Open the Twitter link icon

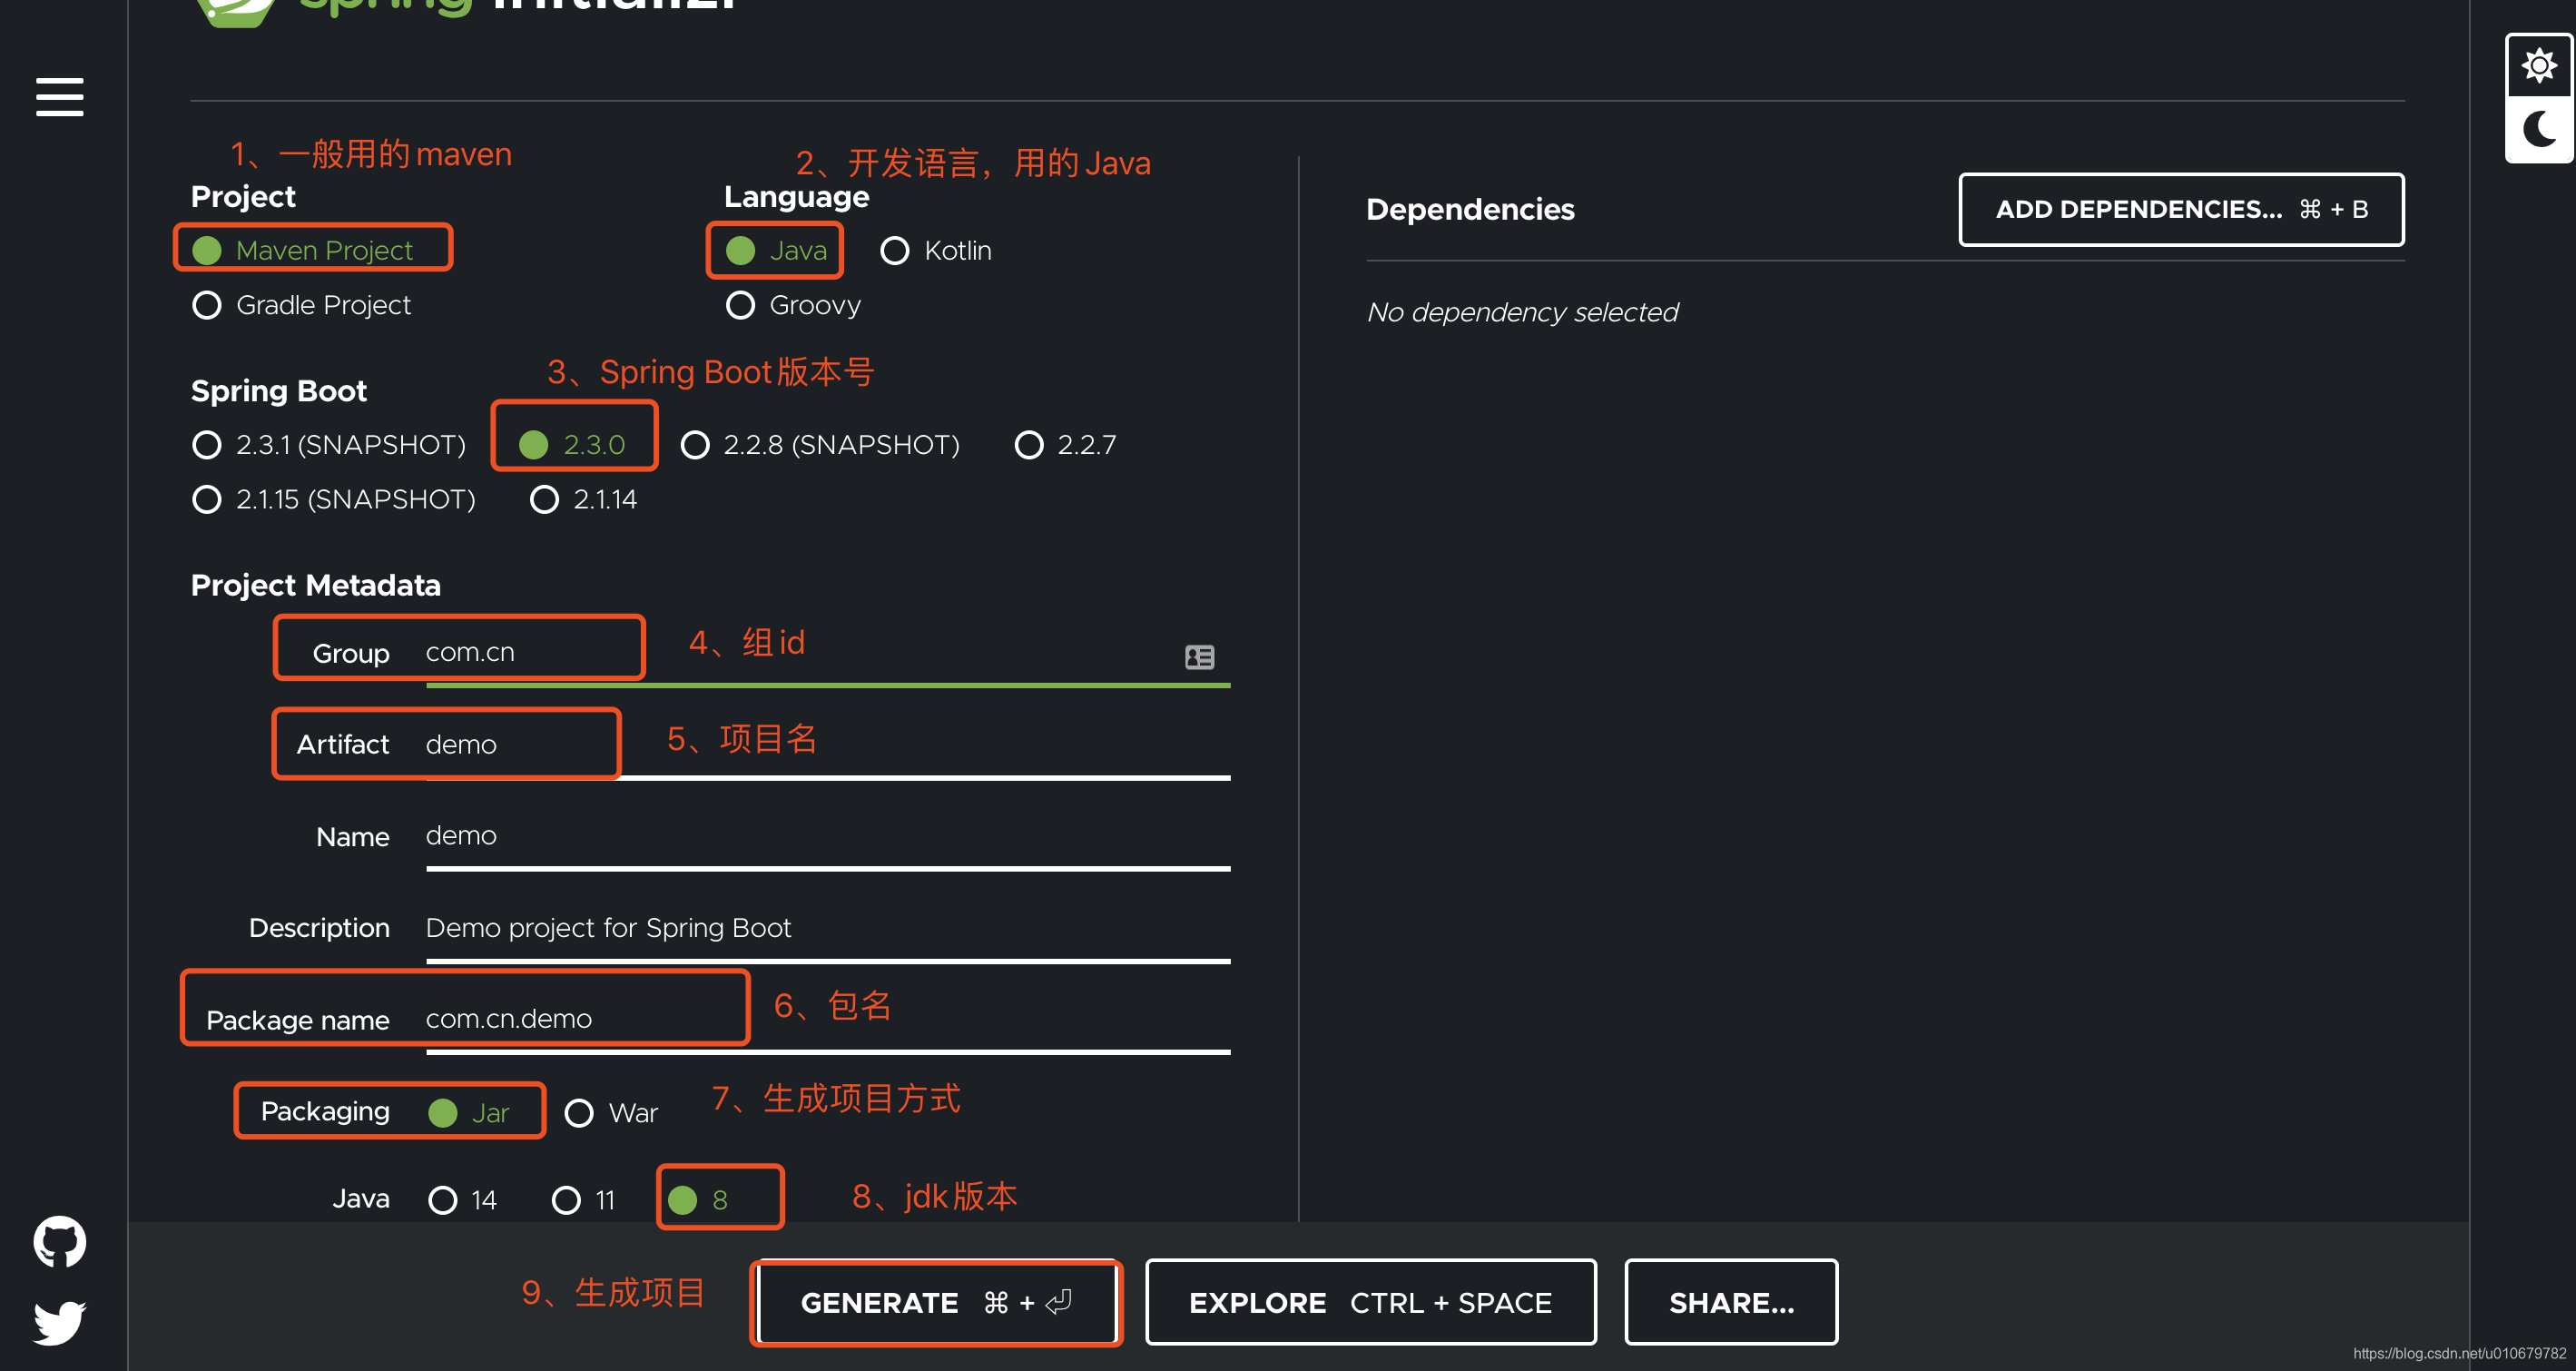60,1322
